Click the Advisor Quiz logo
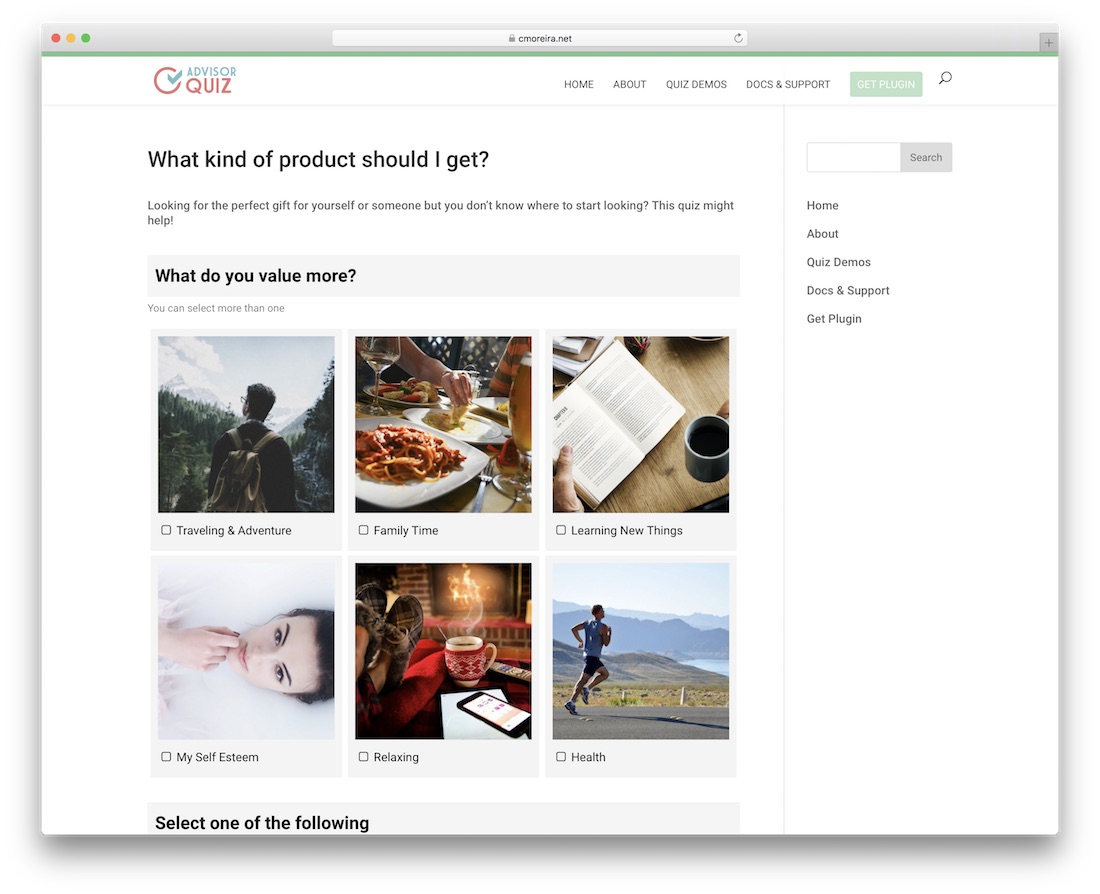The height and width of the screenshot is (894, 1100). [x=195, y=80]
